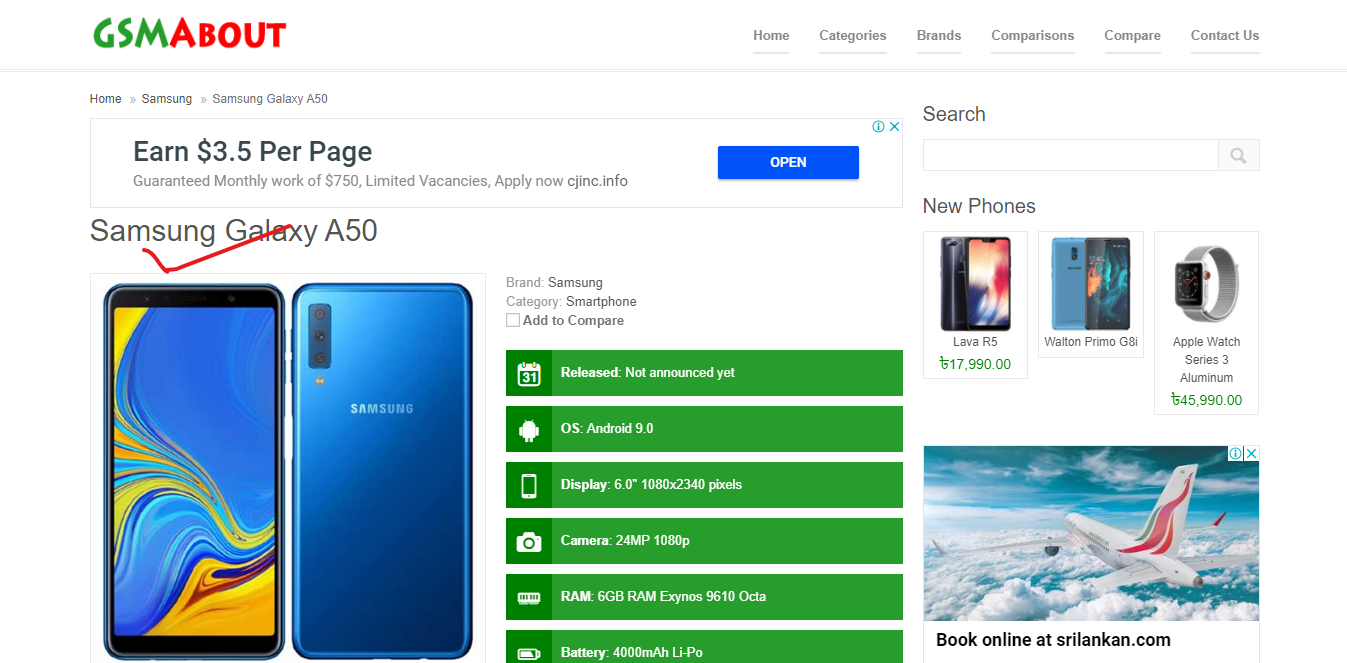Open the Contact Us menu item
Screen dimensions: 1347x663
pyautogui.click(x=1225, y=35)
